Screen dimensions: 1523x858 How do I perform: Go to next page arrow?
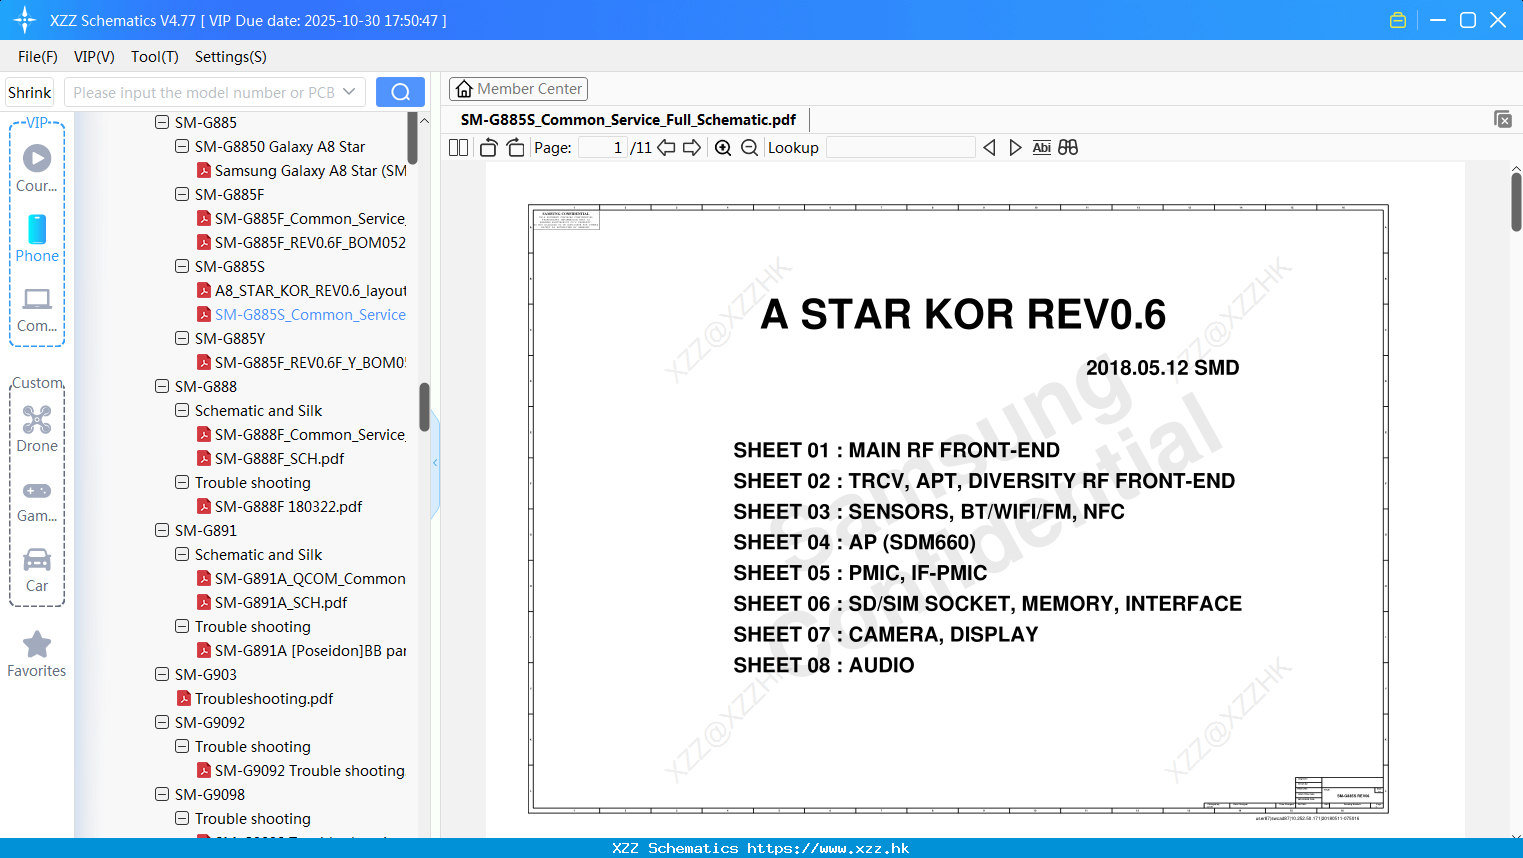coord(692,147)
